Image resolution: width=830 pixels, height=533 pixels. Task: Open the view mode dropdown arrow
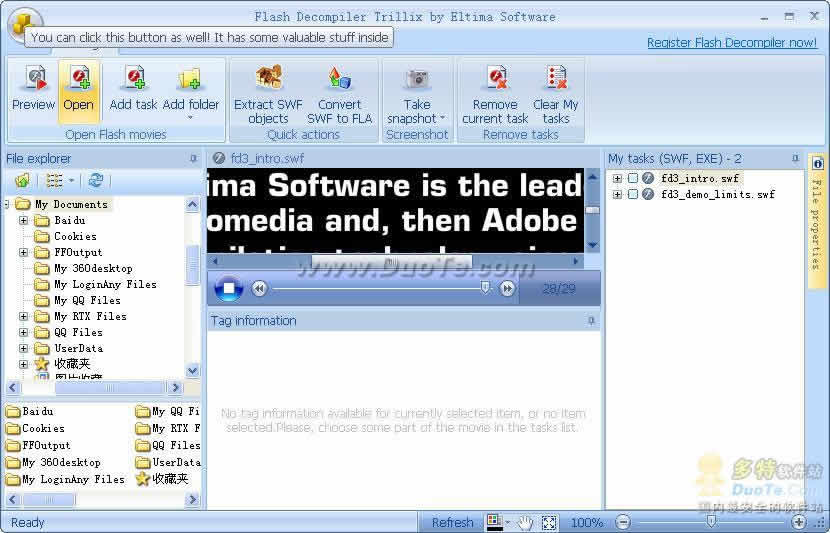(x=71, y=181)
